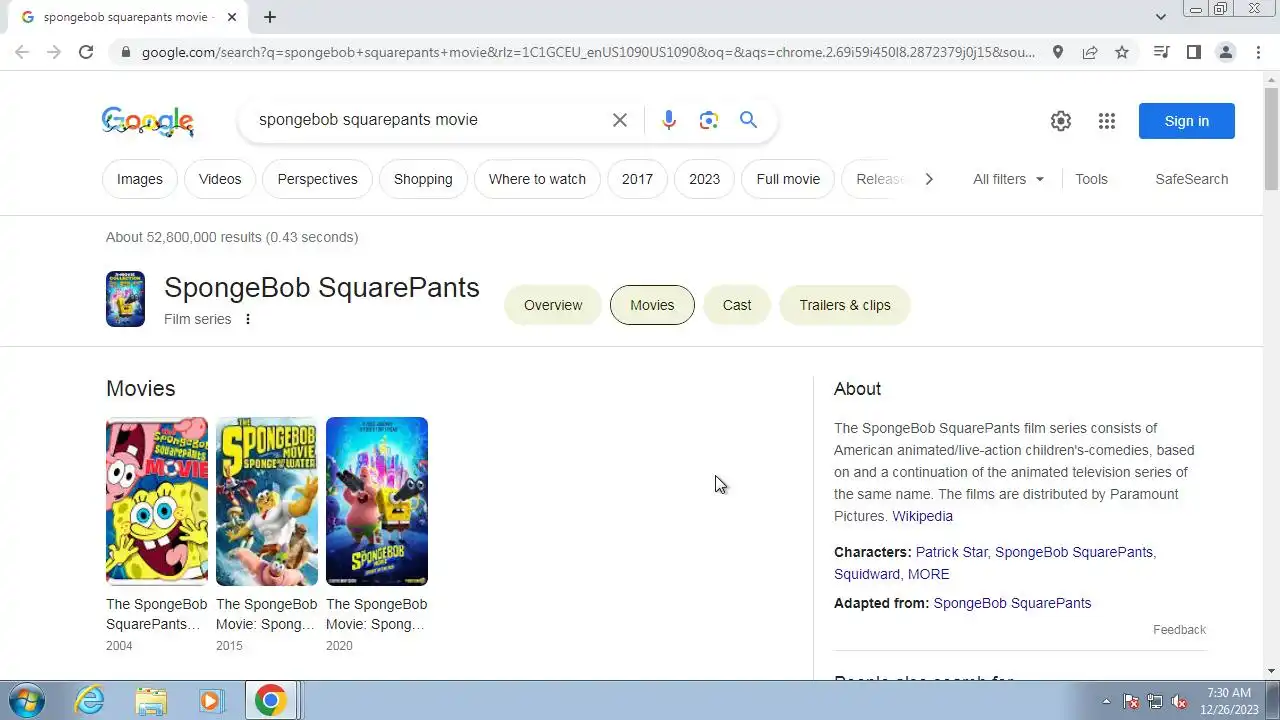Image resolution: width=1280 pixels, height=720 pixels.
Task: Click in the search input field
Action: click(430, 120)
